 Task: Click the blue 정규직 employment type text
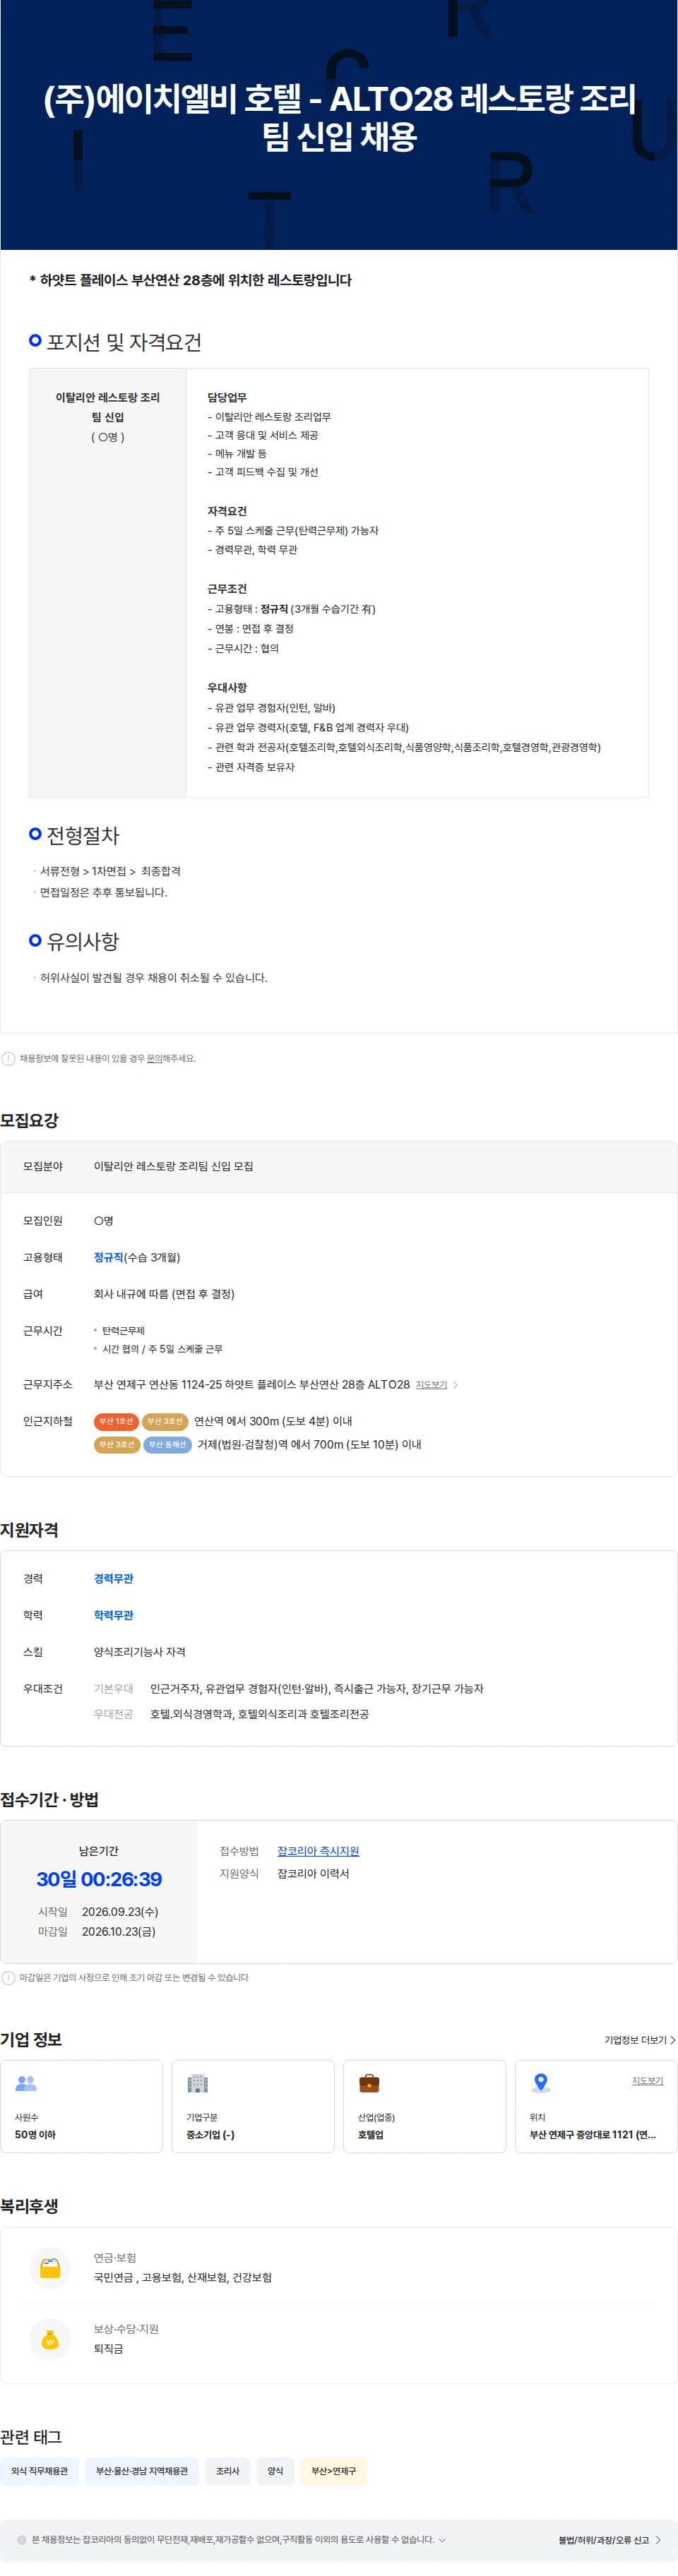108,1257
